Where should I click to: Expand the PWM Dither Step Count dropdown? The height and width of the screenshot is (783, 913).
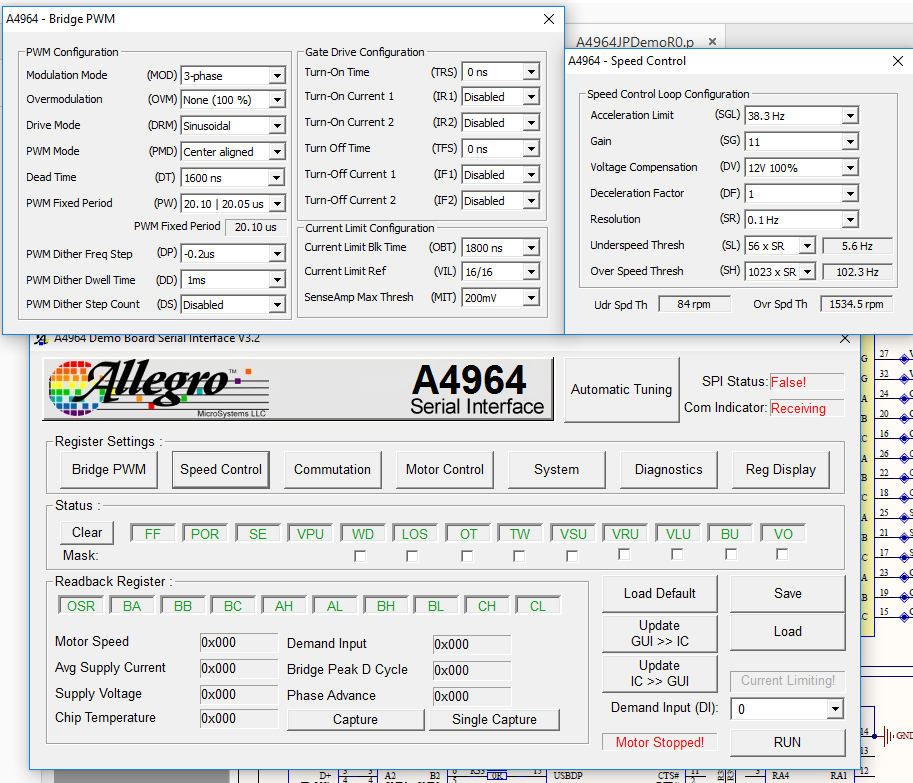[278, 304]
